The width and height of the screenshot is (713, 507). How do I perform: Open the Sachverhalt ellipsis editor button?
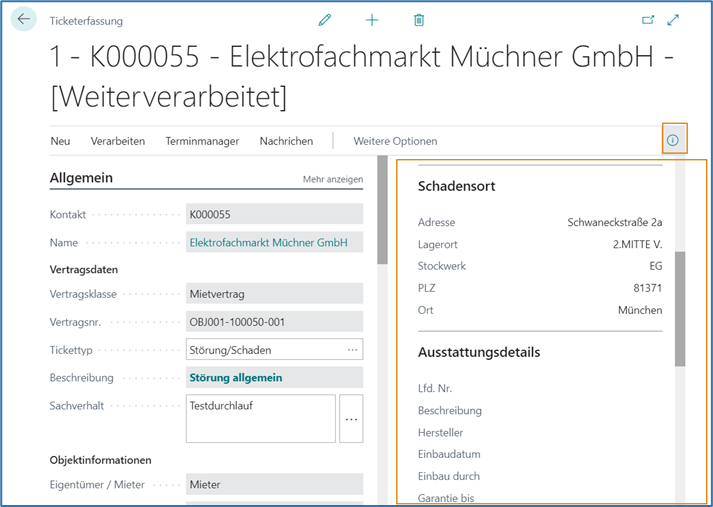351,419
